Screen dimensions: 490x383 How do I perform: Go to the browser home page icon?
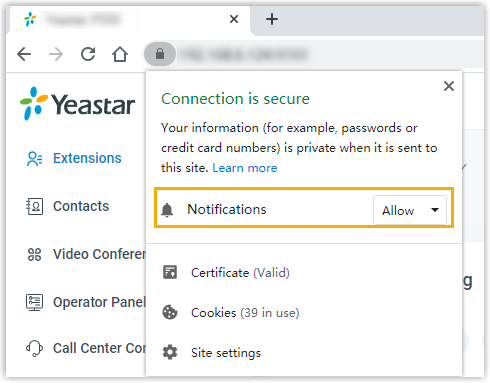[x=120, y=54]
